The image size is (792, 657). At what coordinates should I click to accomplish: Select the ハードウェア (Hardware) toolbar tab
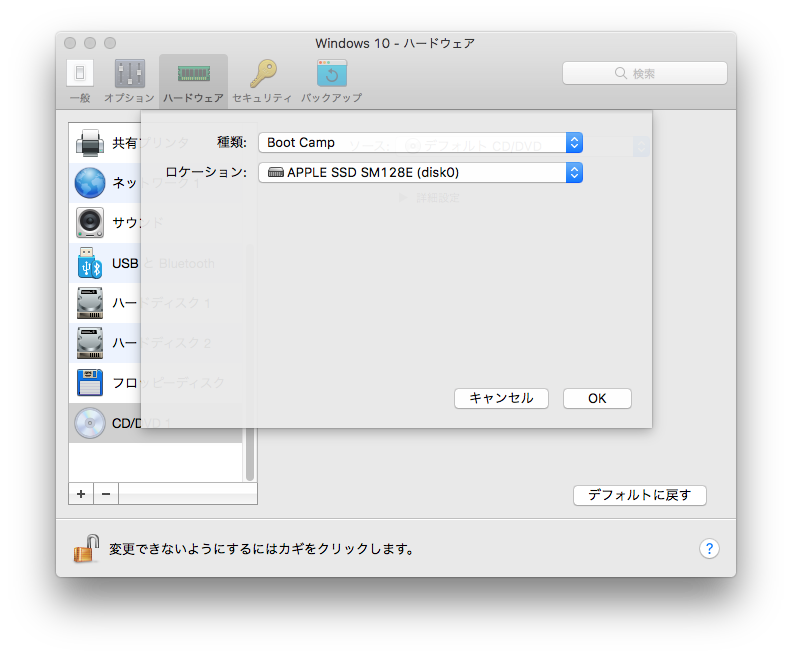point(193,81)
